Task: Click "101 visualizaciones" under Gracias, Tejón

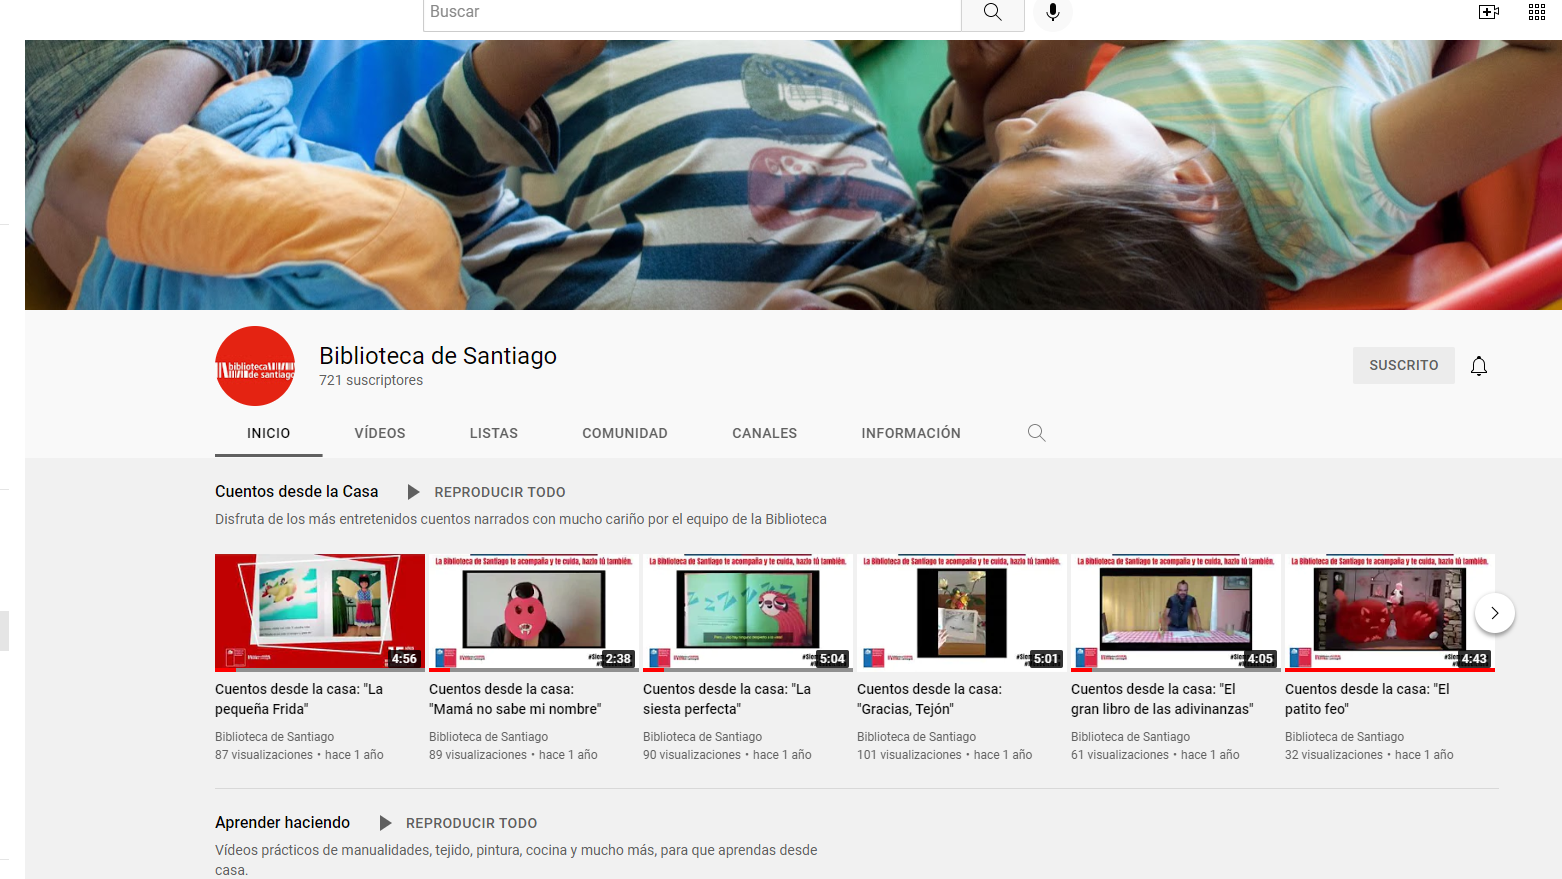Action: (x=909, y=755)
